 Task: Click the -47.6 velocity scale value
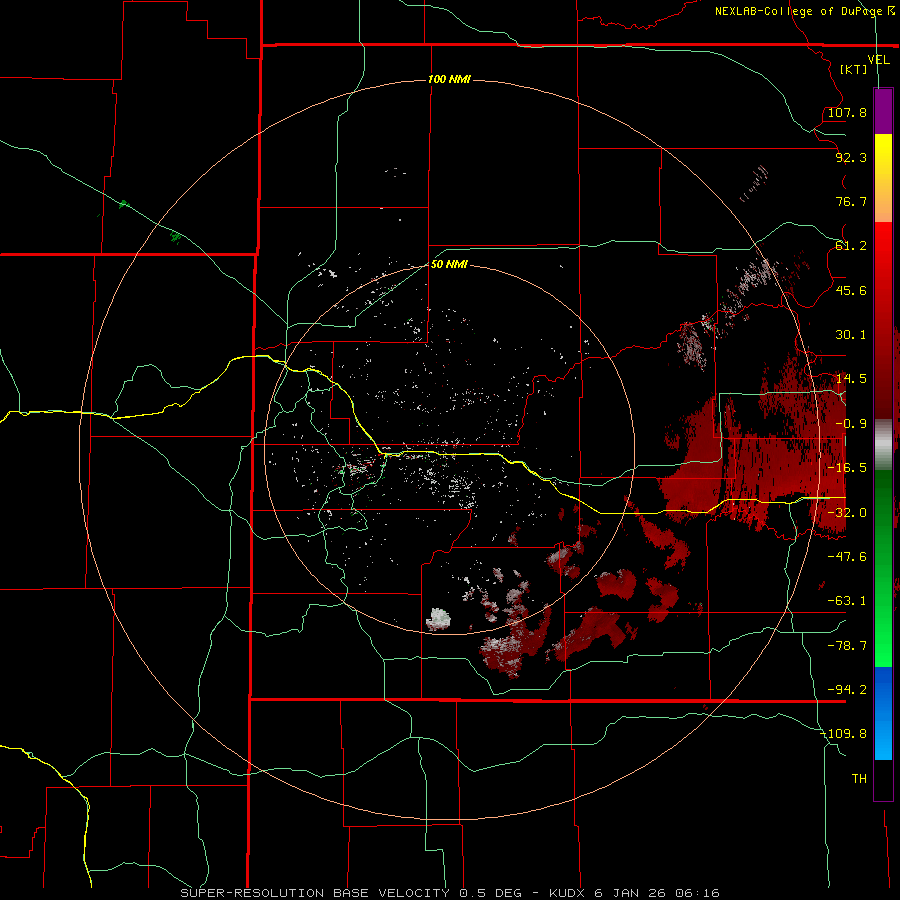[847, 557]
